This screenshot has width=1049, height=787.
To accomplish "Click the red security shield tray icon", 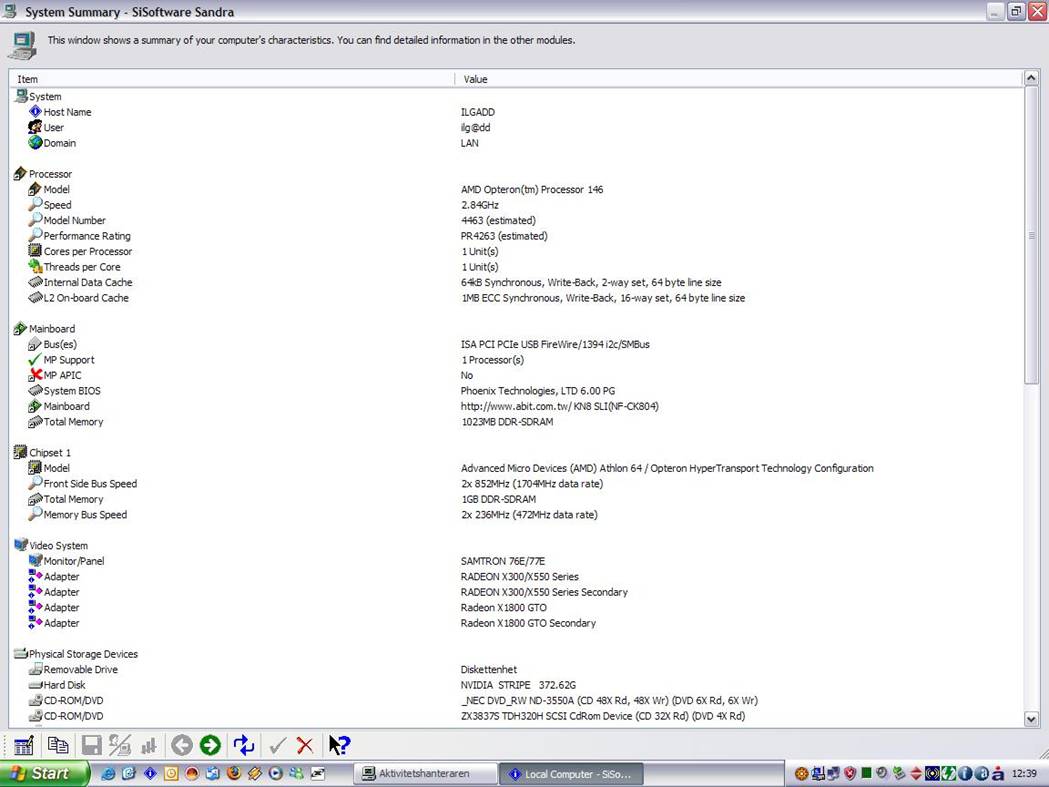I will [850, 774].
